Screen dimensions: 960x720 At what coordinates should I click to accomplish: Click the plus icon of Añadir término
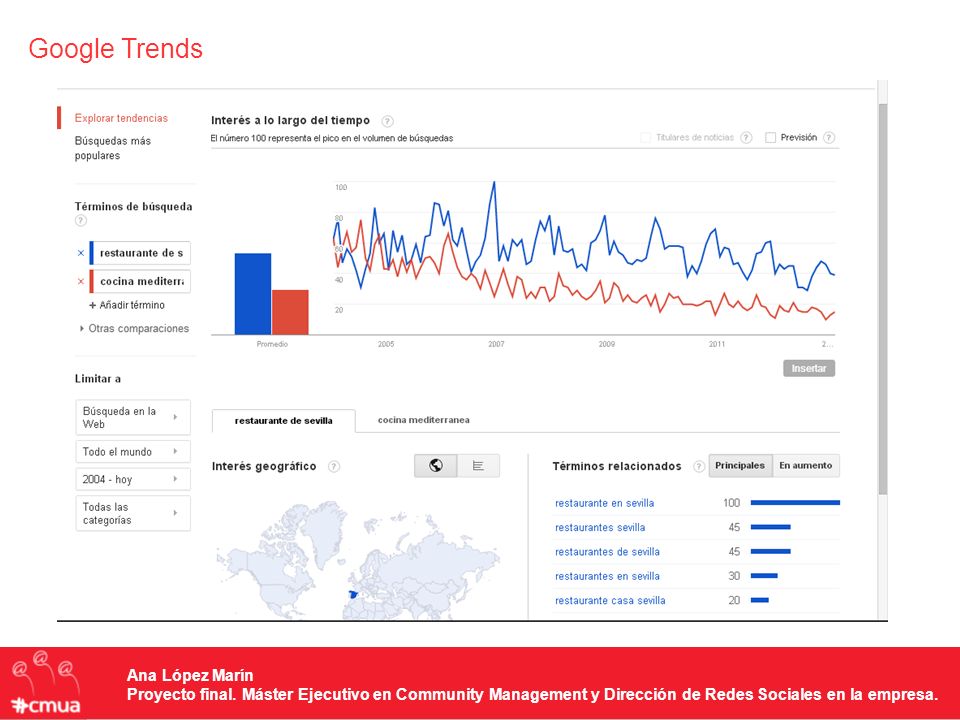coord(92,305)
